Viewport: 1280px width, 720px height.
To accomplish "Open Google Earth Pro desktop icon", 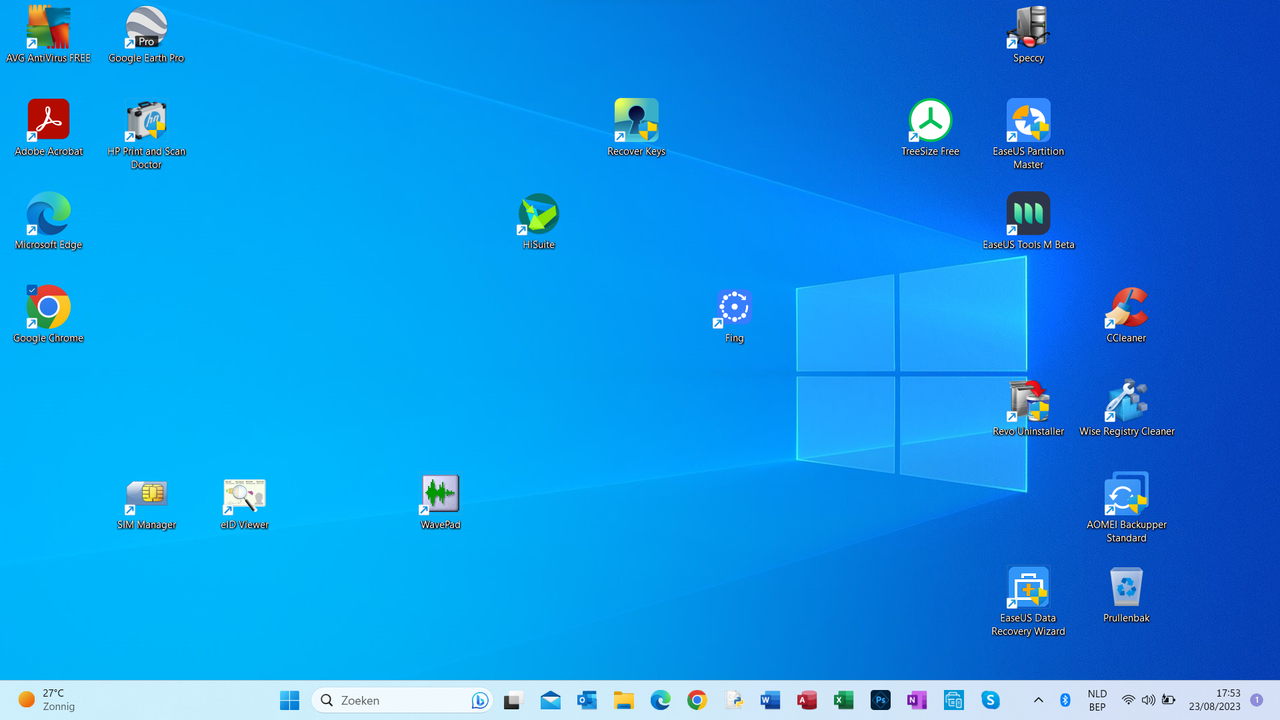I will pos(146,34).
